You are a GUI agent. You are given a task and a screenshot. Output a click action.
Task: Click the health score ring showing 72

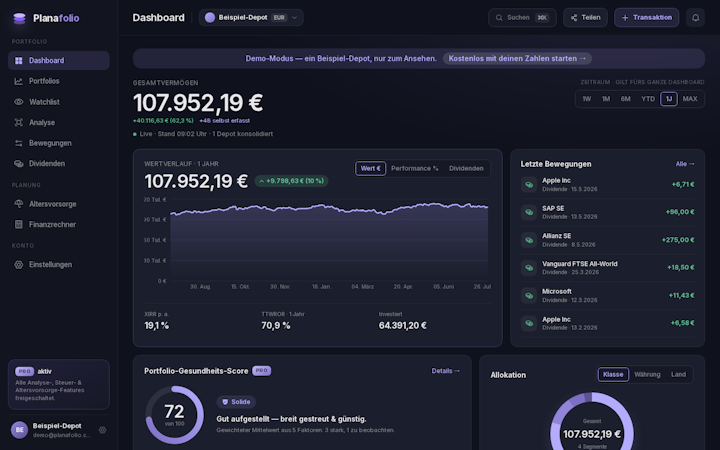coord(174,415)
